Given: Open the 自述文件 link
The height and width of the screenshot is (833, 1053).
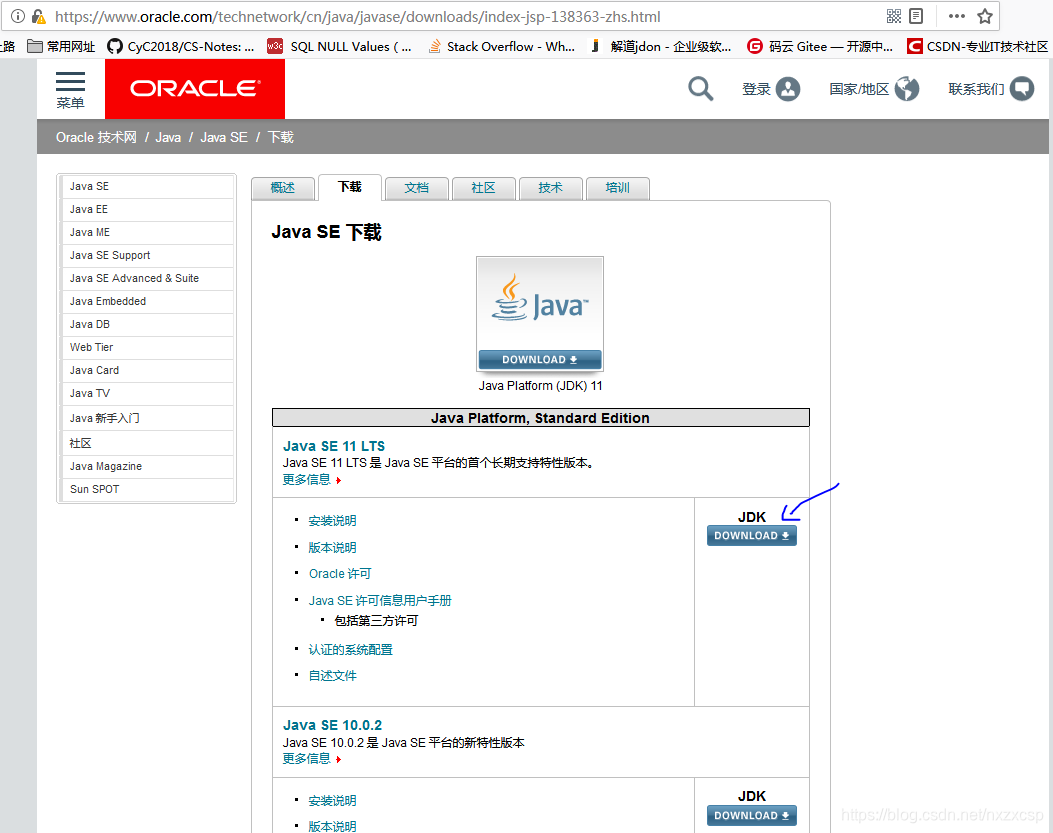Looking at the screenshot, I should pos(332,676).
